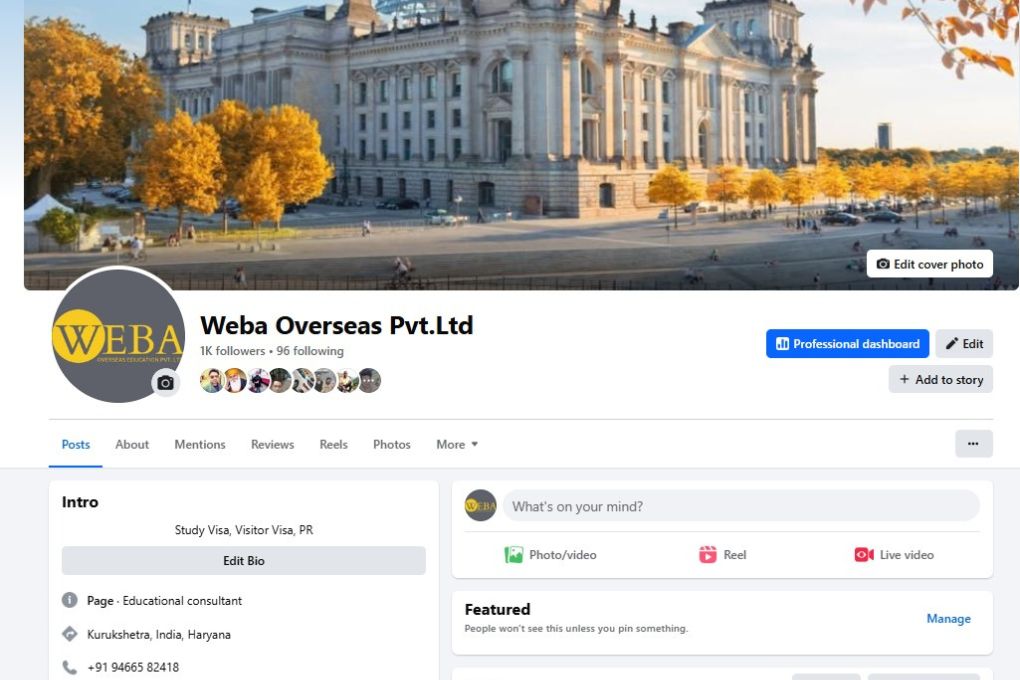The width and height of the screenshot is (1020, 680).
Task: Click the camera icon on the profile picture
Action: tap(165, 383)
